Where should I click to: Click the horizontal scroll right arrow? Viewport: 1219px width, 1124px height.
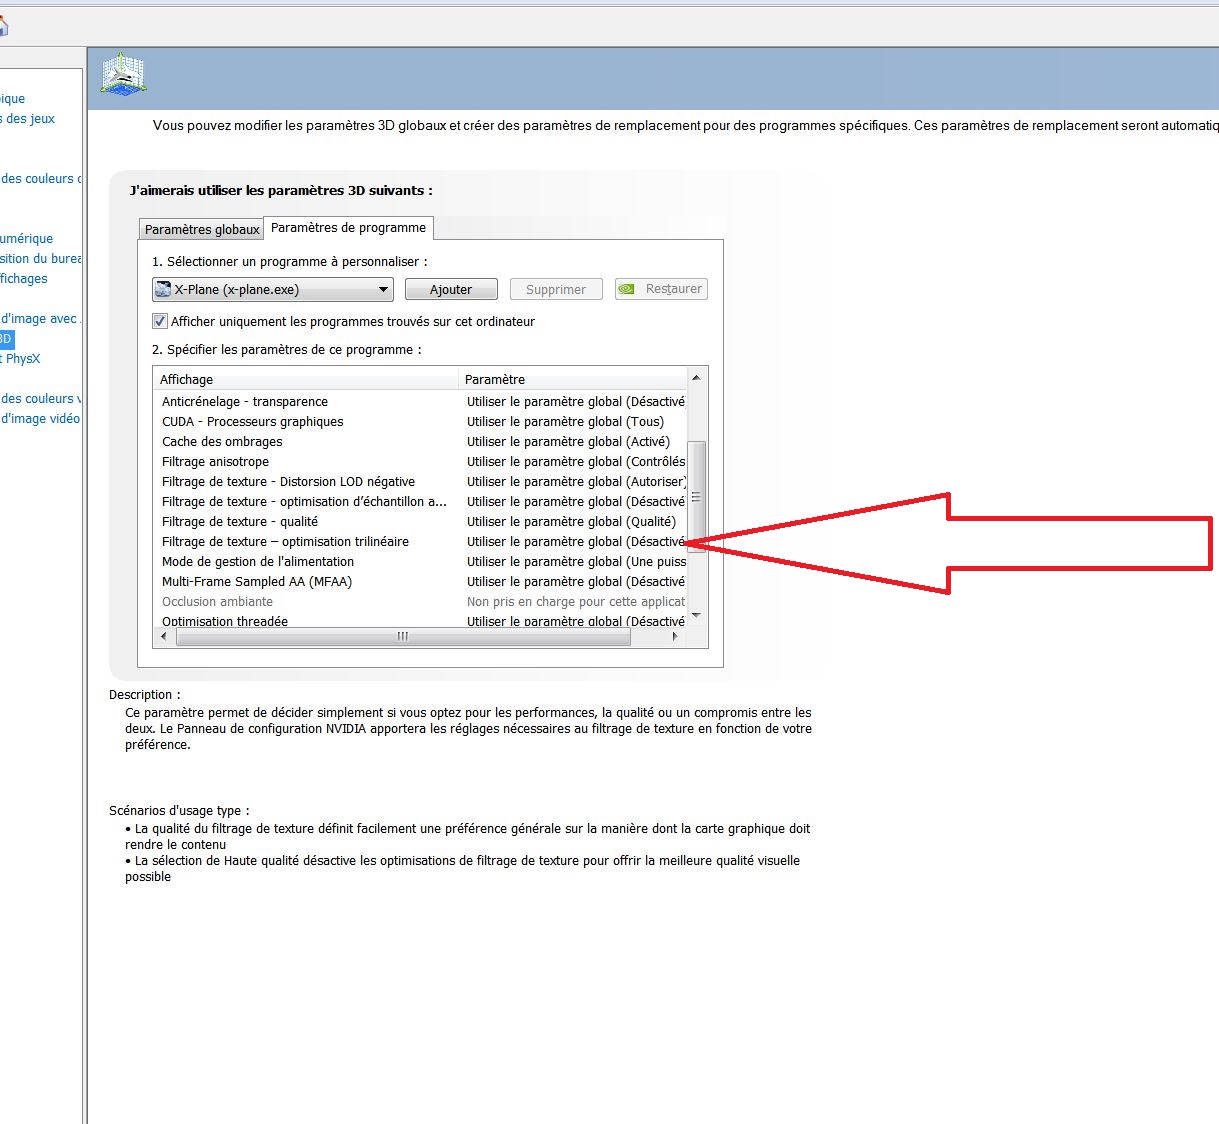click(x=675, y=636)
